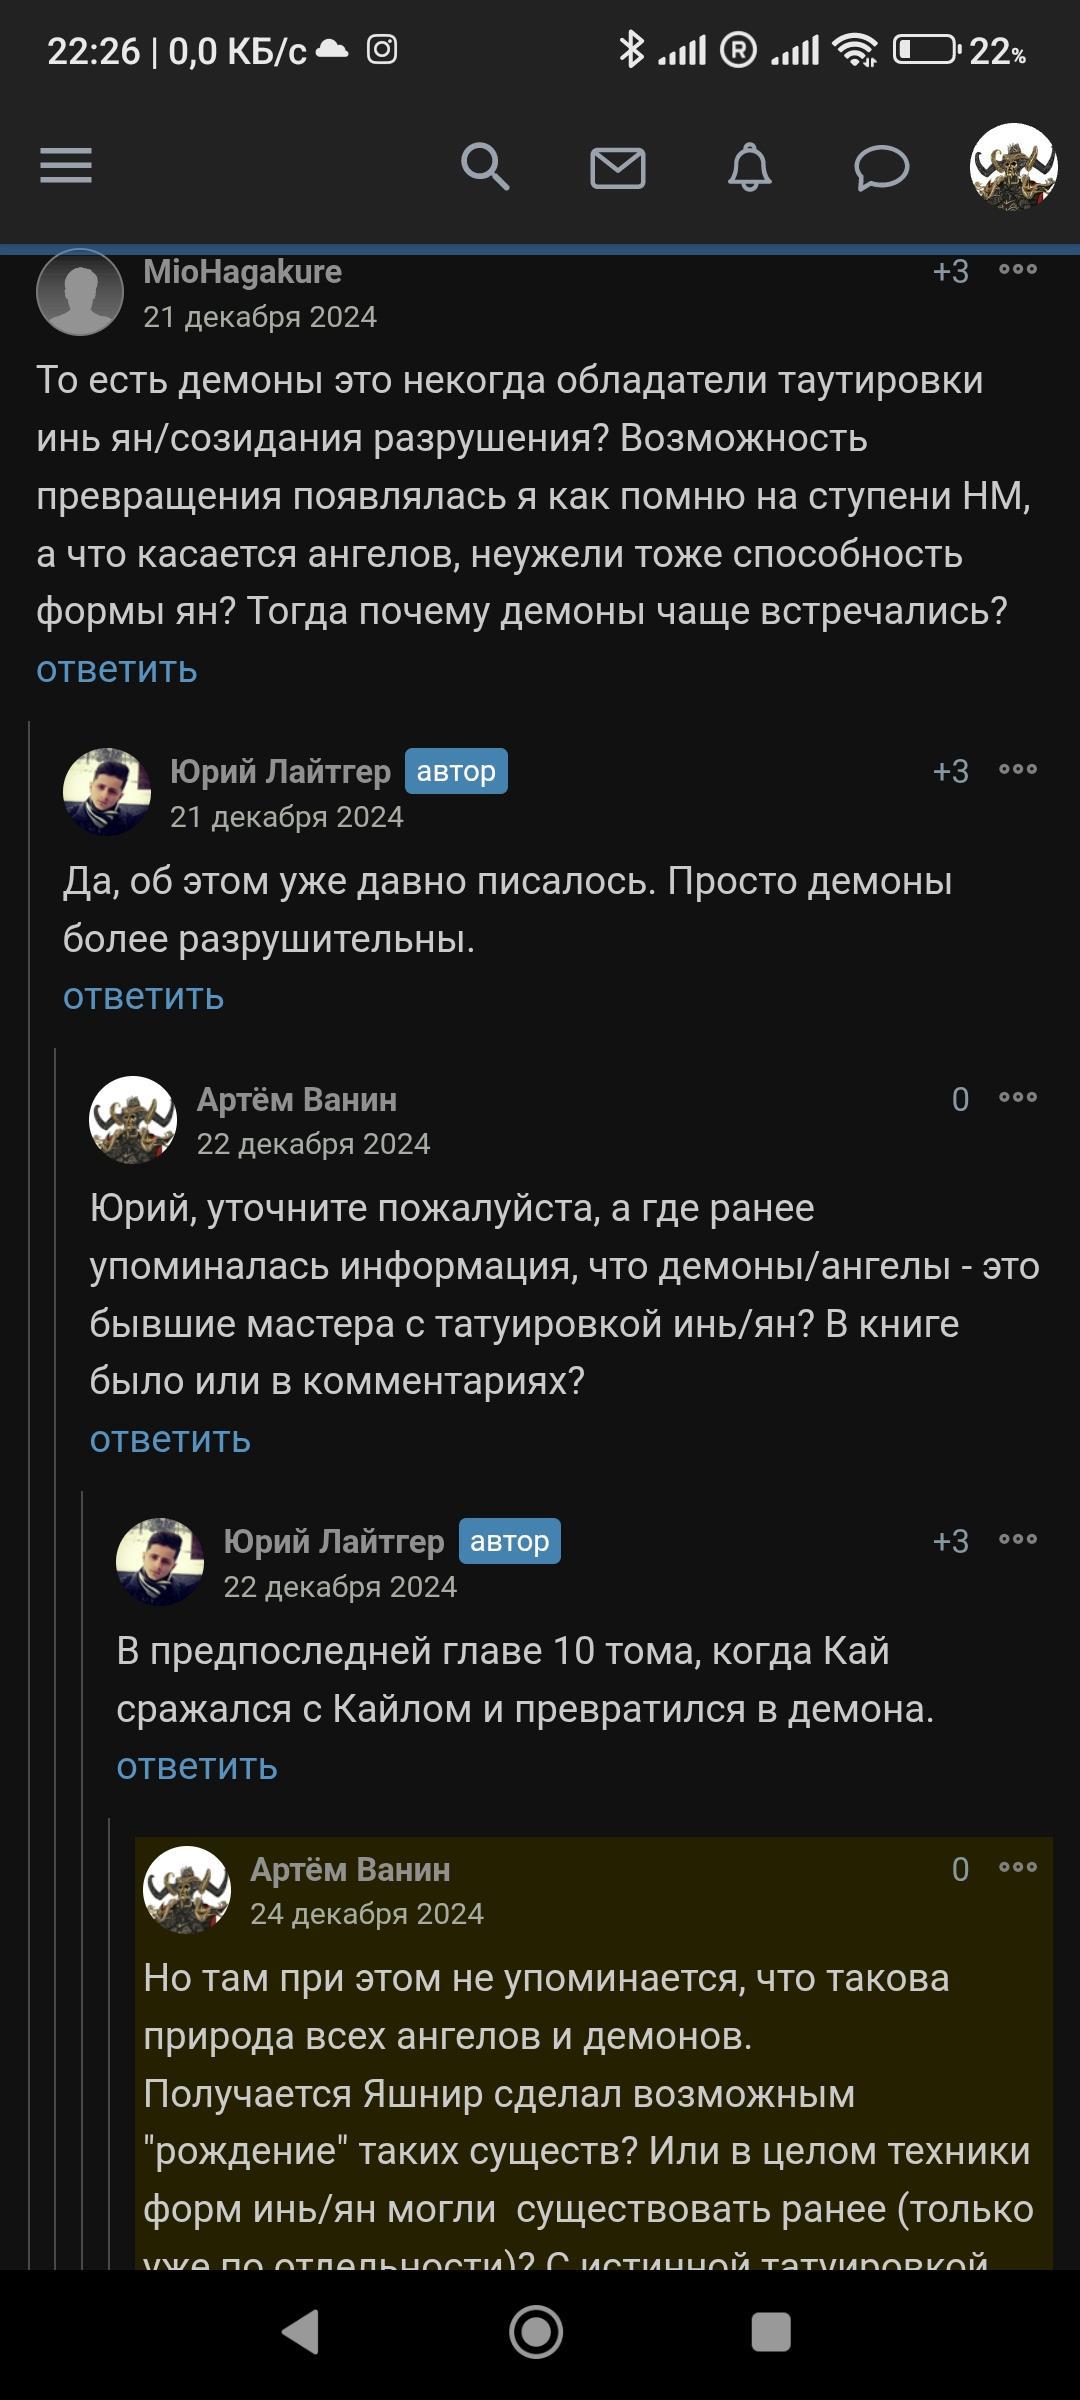
Task: Open MioHagakure's profile name
Action: click(x=242, y=272)
